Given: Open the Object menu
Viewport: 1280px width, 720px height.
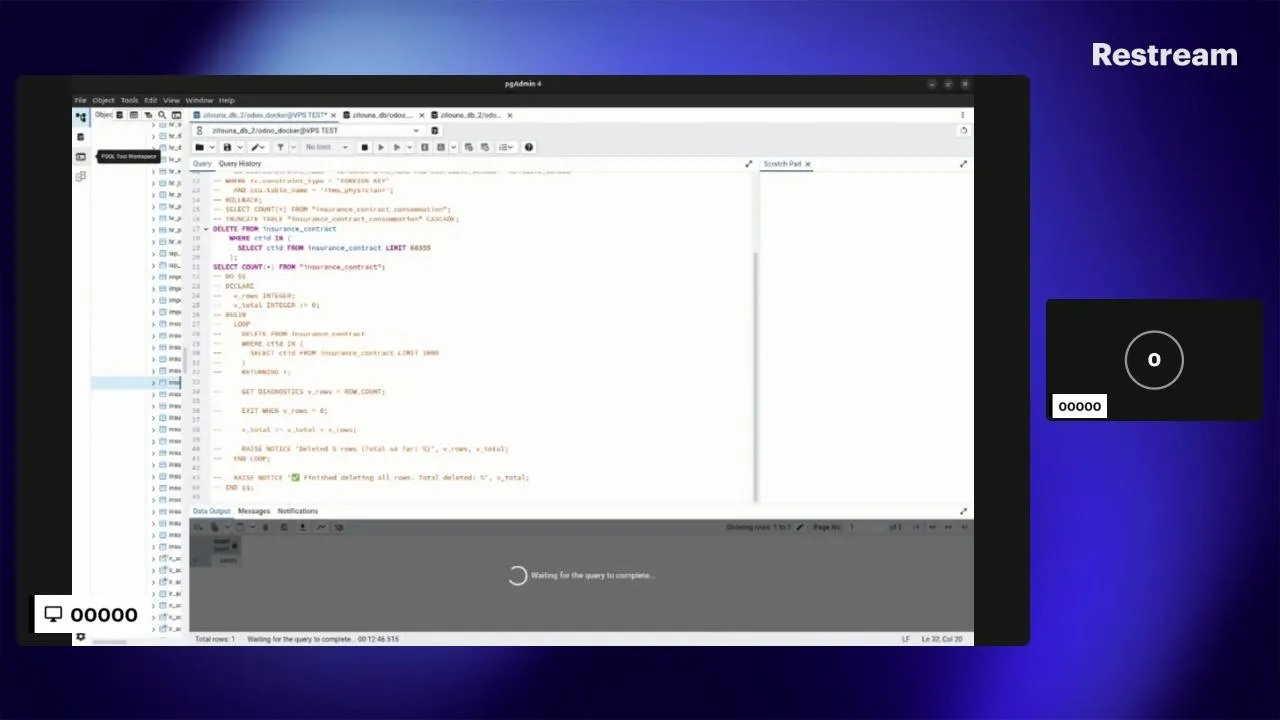Looking at the screenshot, I should (103, 100).
